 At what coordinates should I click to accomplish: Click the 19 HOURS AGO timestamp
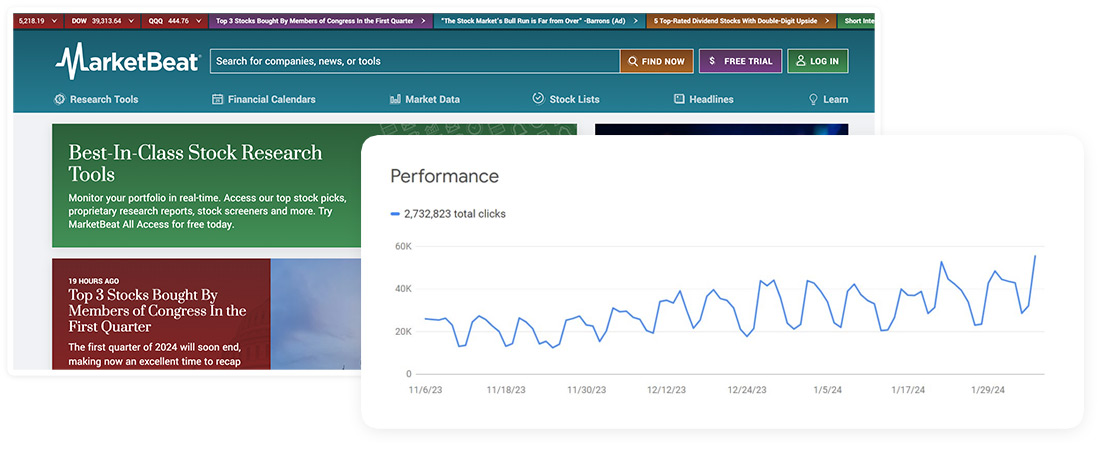coord(94,280)
